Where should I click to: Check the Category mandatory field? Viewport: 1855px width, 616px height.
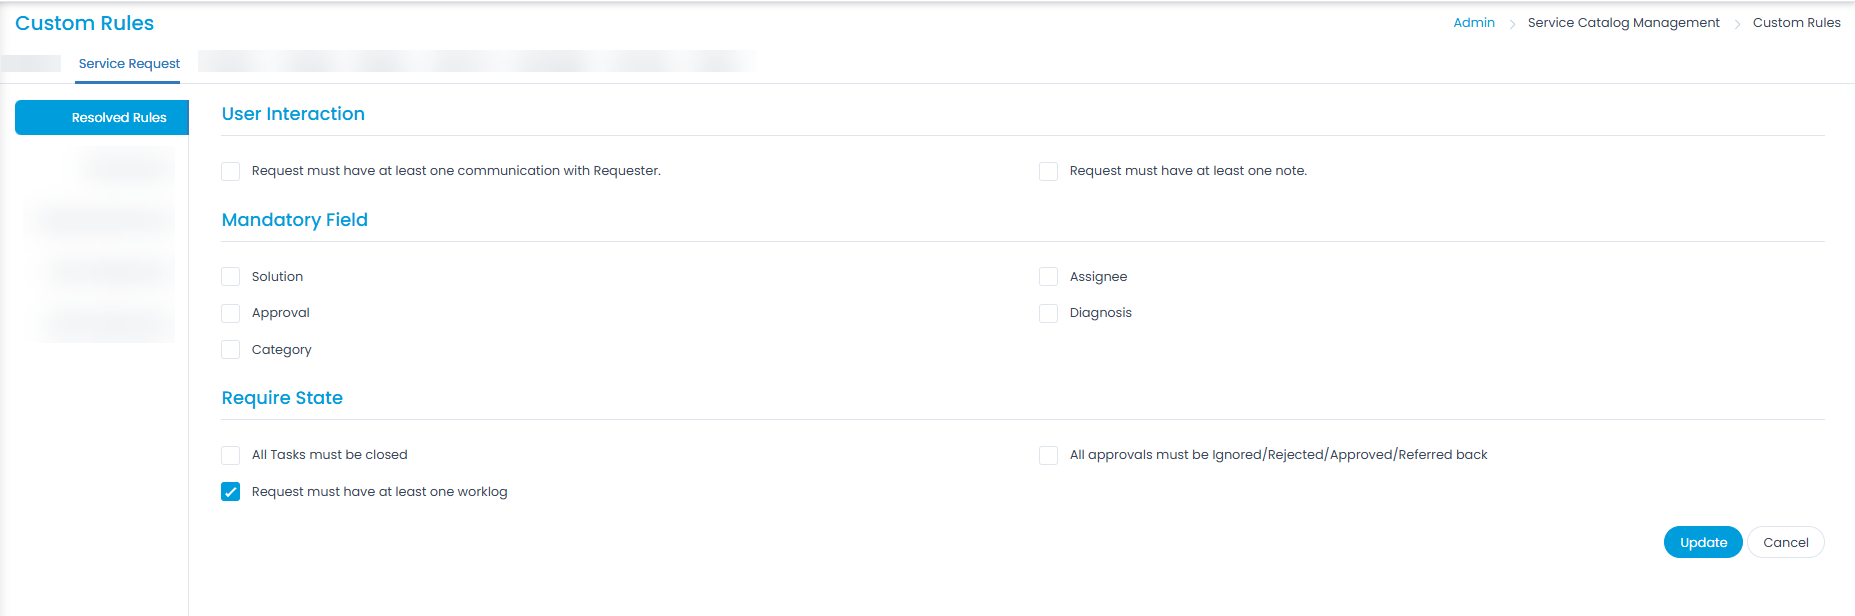point(231,350)
